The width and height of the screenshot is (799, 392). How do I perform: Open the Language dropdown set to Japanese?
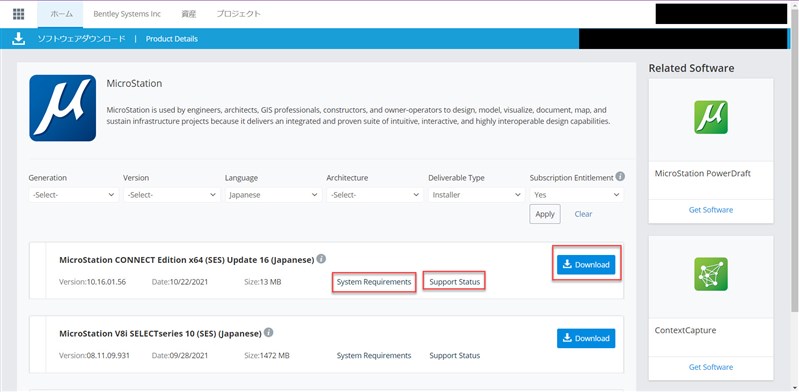(x=273, y=195)
